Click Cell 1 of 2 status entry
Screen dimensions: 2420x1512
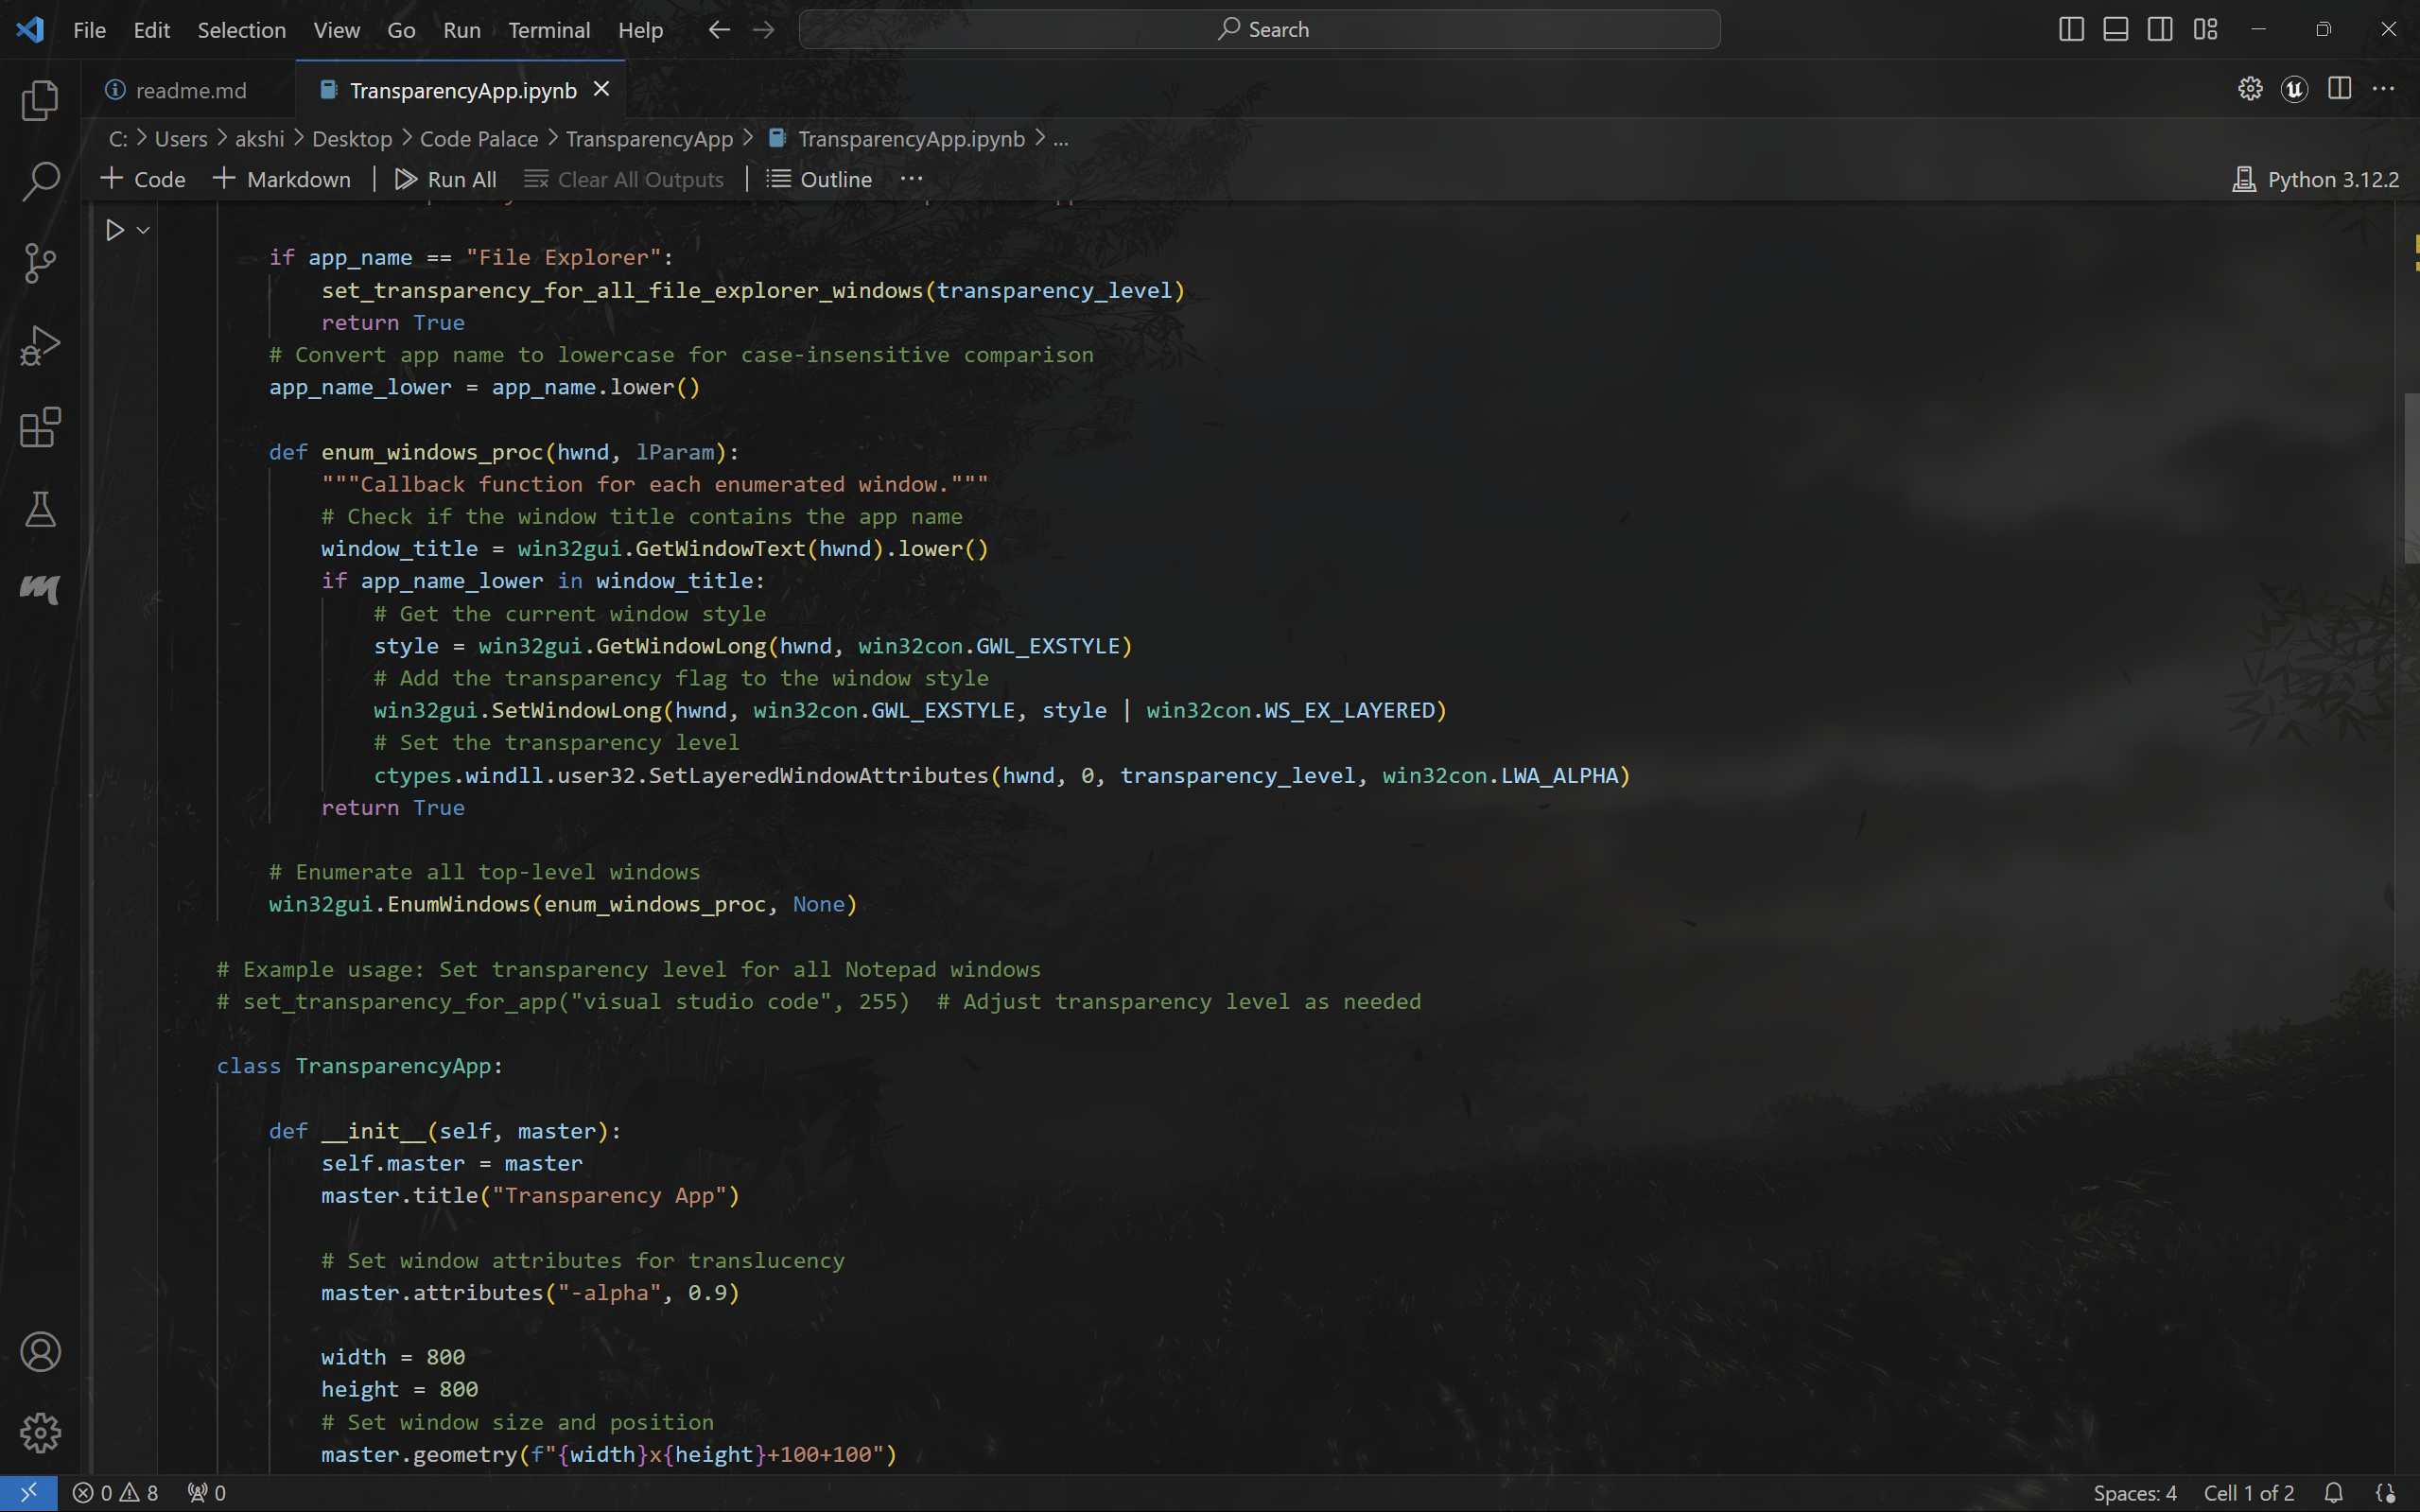pyautogui.click(x=2249, y=1493)
